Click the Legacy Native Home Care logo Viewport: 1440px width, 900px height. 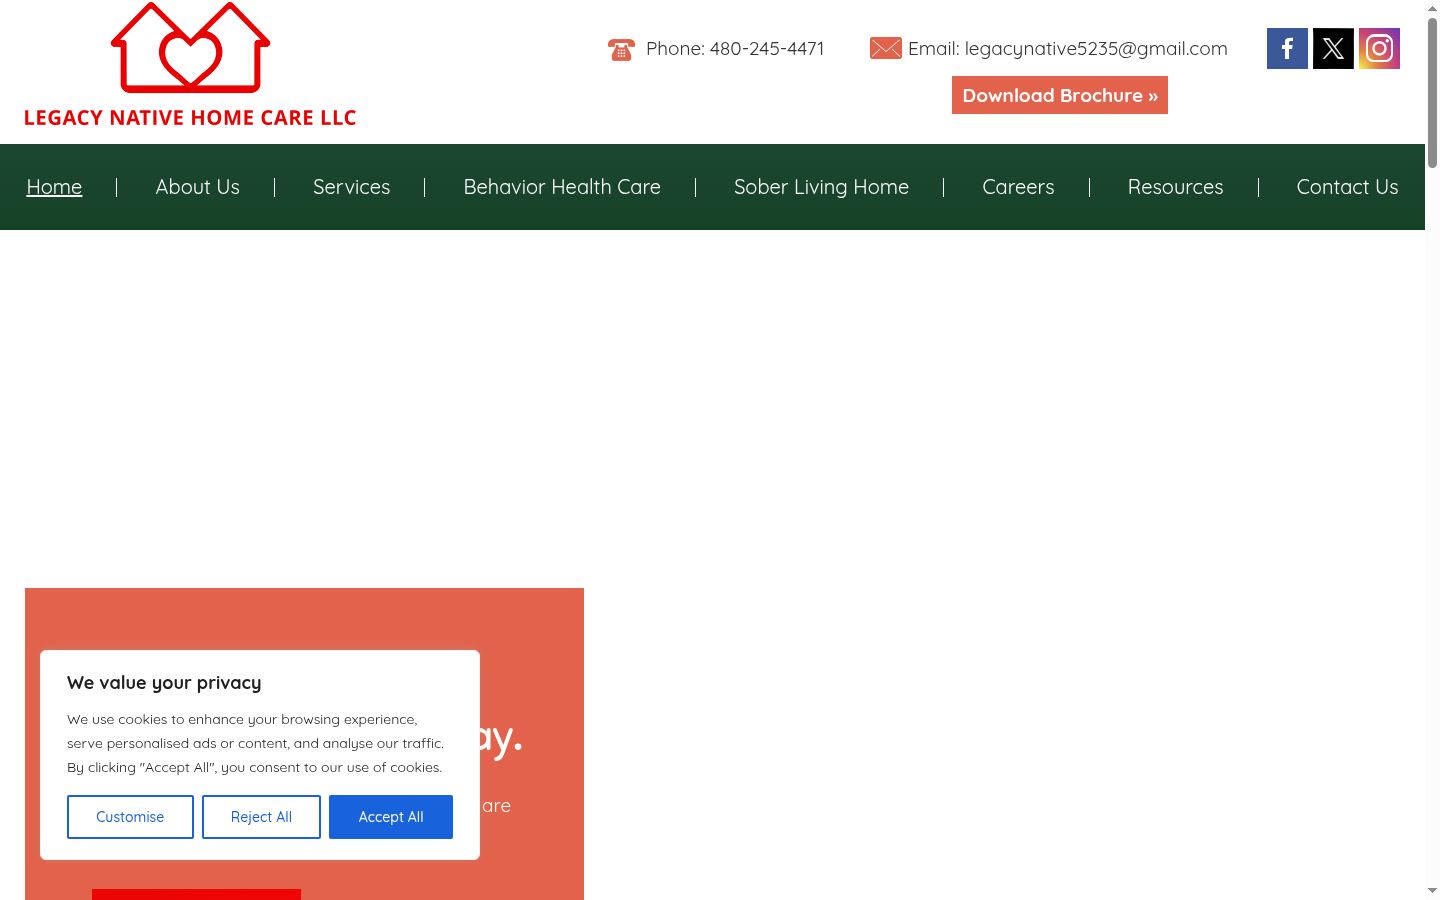coord(190,65)
